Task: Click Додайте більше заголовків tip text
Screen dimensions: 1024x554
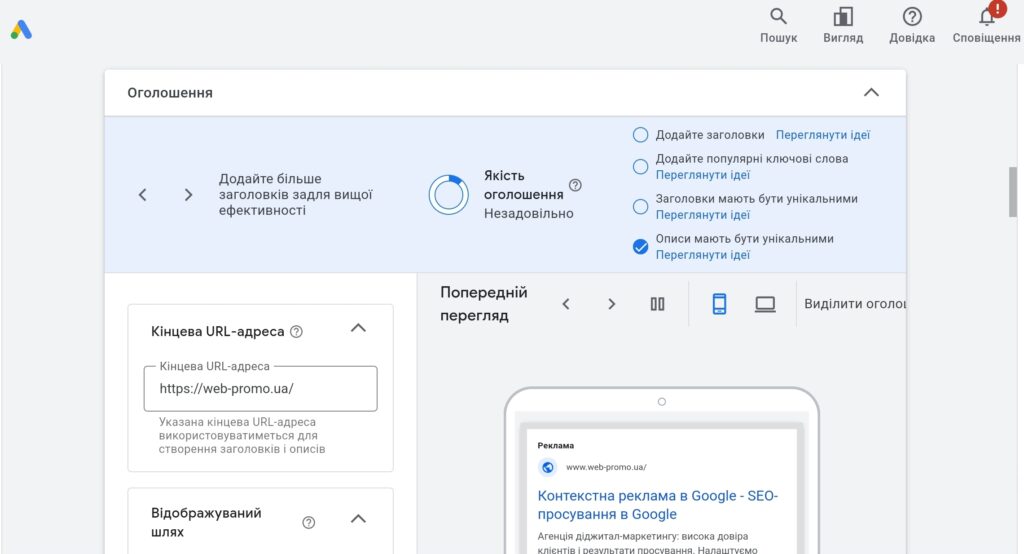Action: coord(295,195)
